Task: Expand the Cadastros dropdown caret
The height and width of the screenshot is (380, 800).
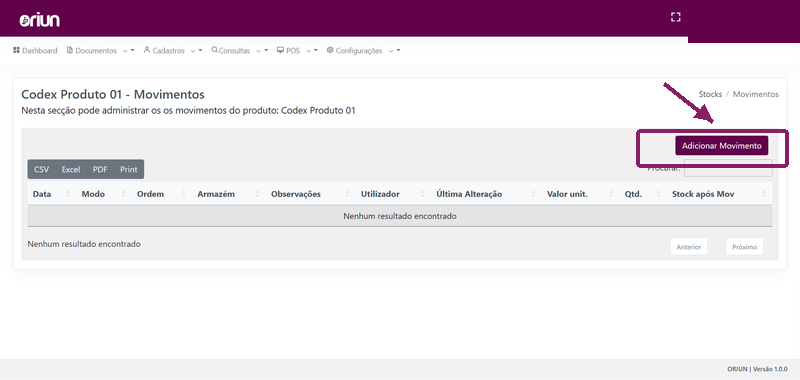Action: [x=200, y=50]
